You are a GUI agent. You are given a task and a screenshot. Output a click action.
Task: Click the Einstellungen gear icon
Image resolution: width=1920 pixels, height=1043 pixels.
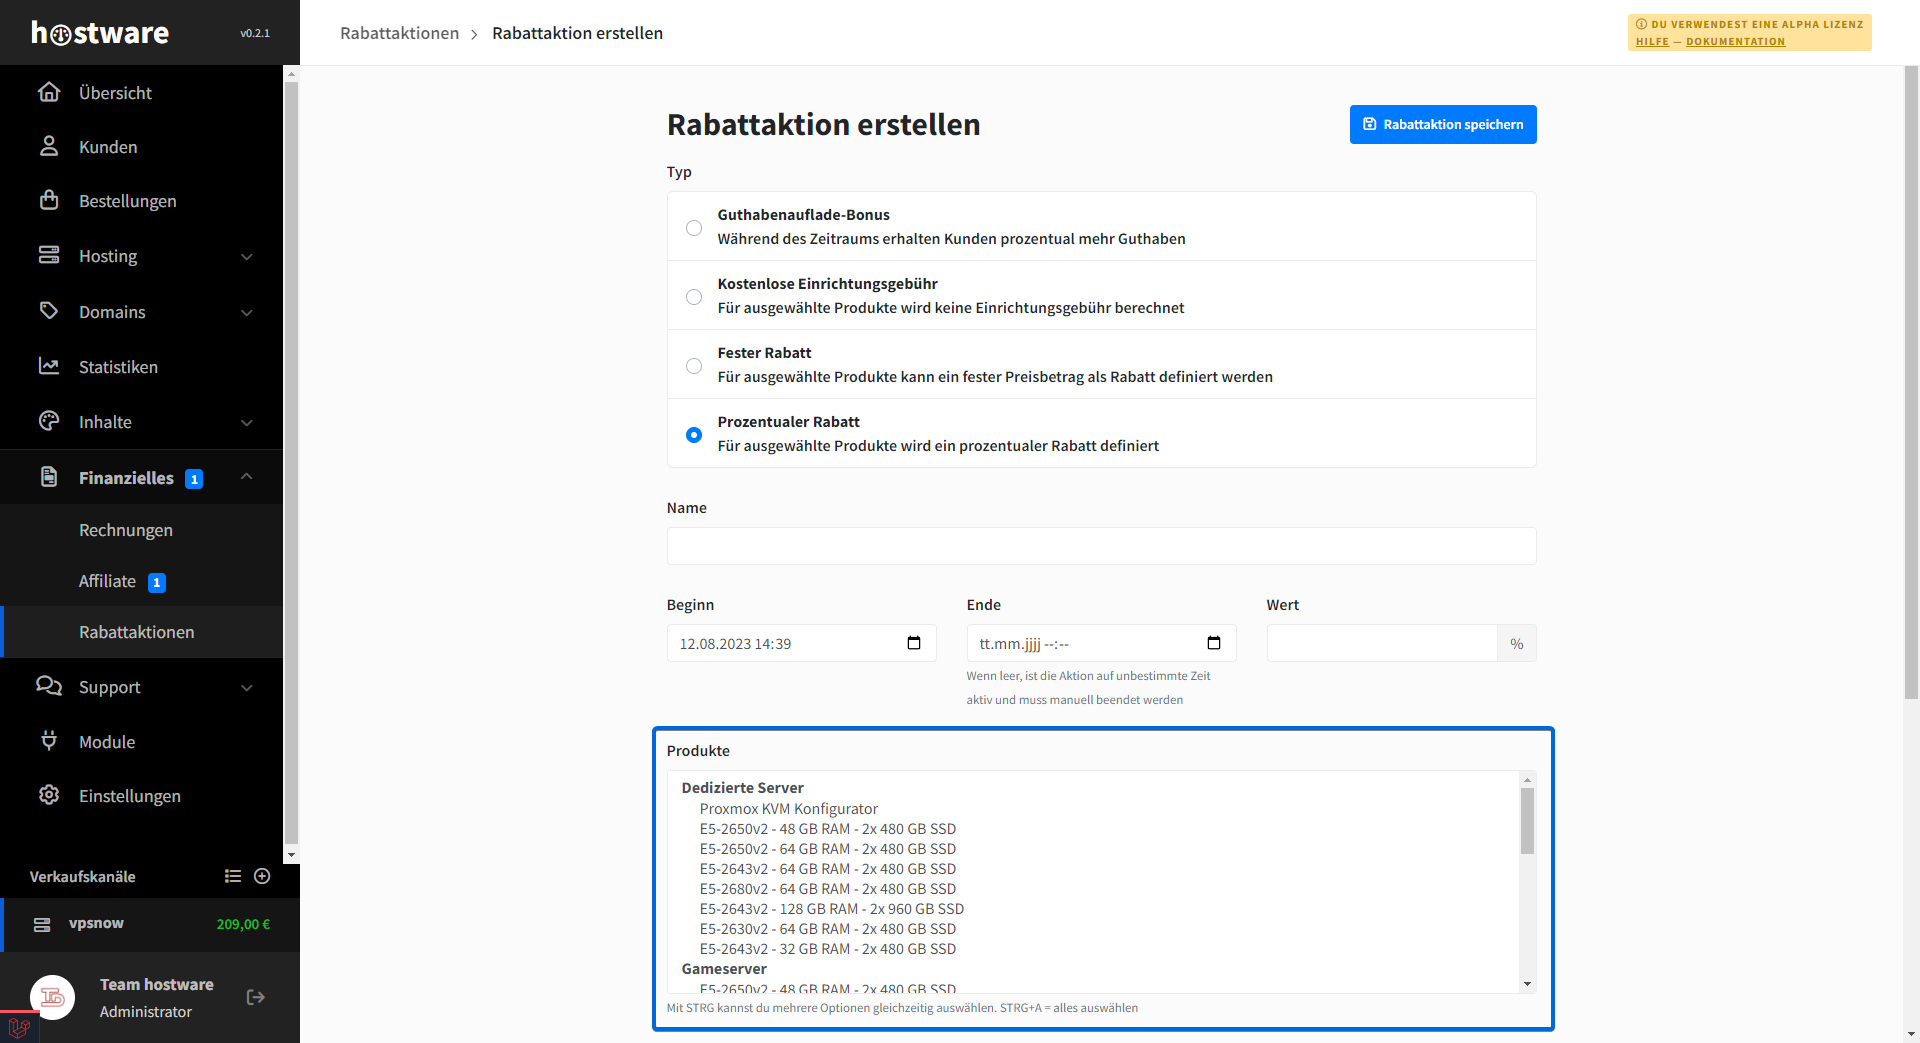click(49, 795)
